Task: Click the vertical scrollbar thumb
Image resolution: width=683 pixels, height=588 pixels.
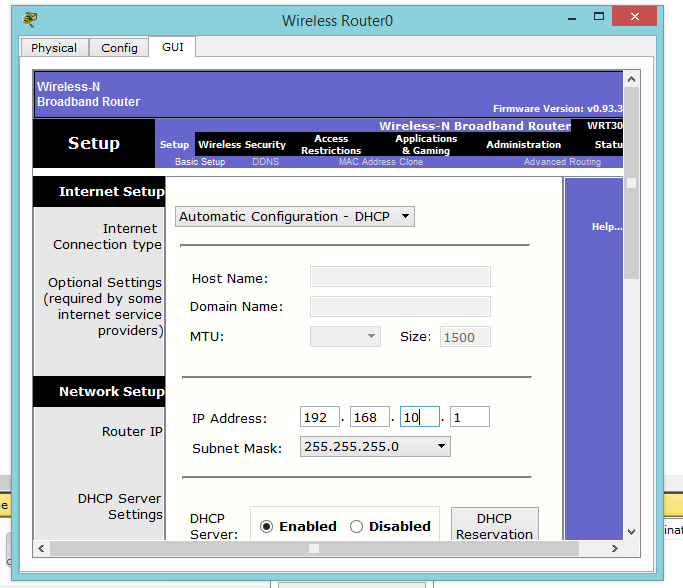Action: 631,183
